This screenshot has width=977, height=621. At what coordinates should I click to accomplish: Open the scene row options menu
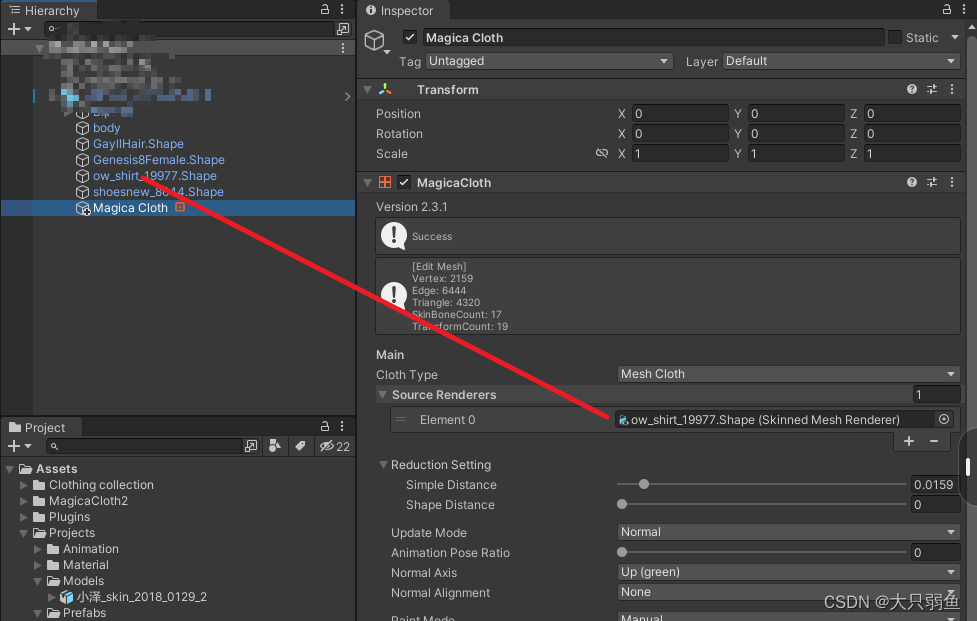point(343,48)
